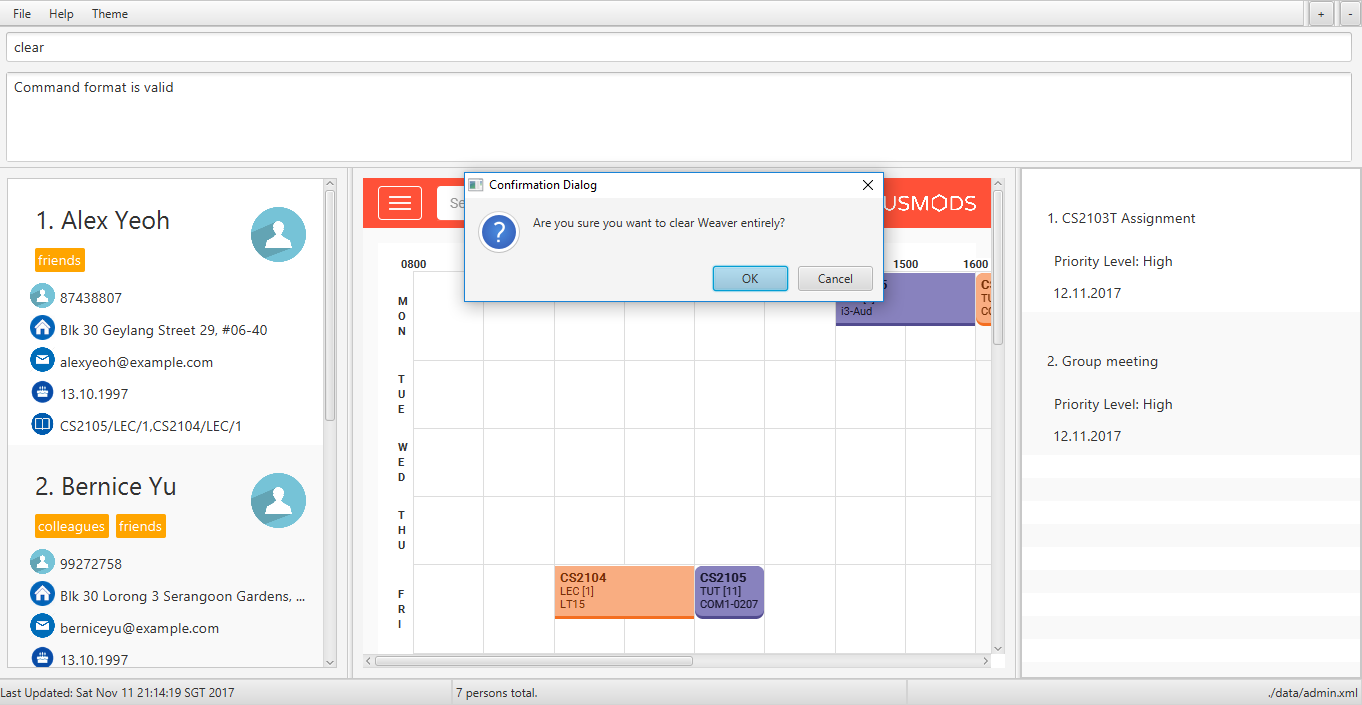
Task: Click the command input field containing 'clear'
Action: [x=678, y=47]
